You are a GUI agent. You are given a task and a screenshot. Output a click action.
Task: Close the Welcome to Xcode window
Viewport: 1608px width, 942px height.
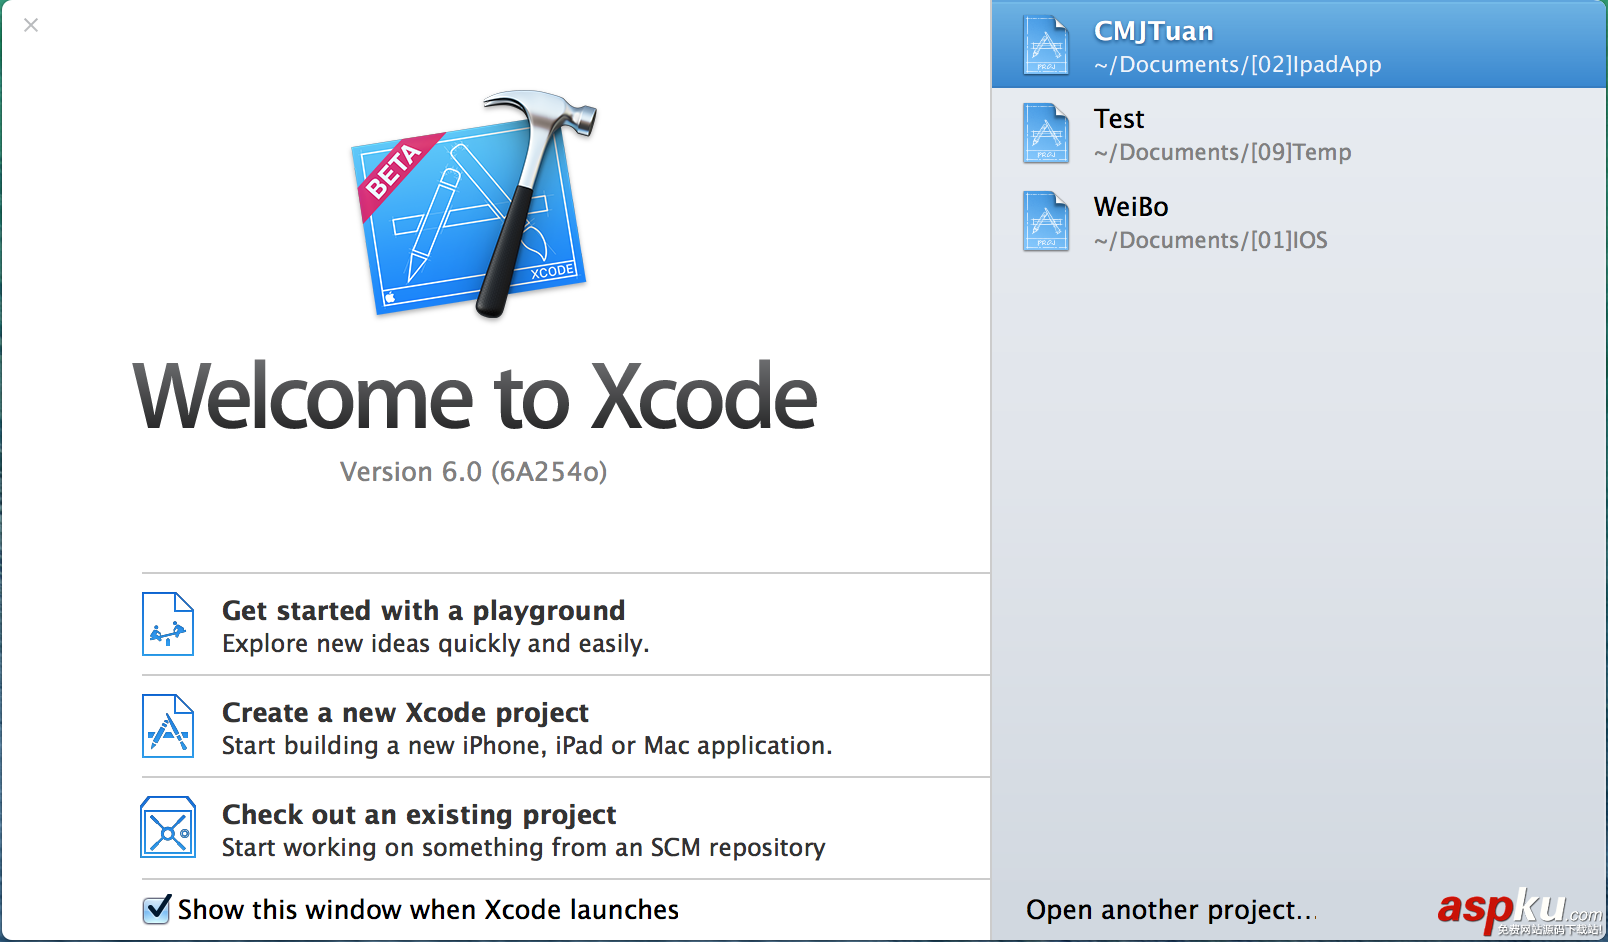(31, 25)
